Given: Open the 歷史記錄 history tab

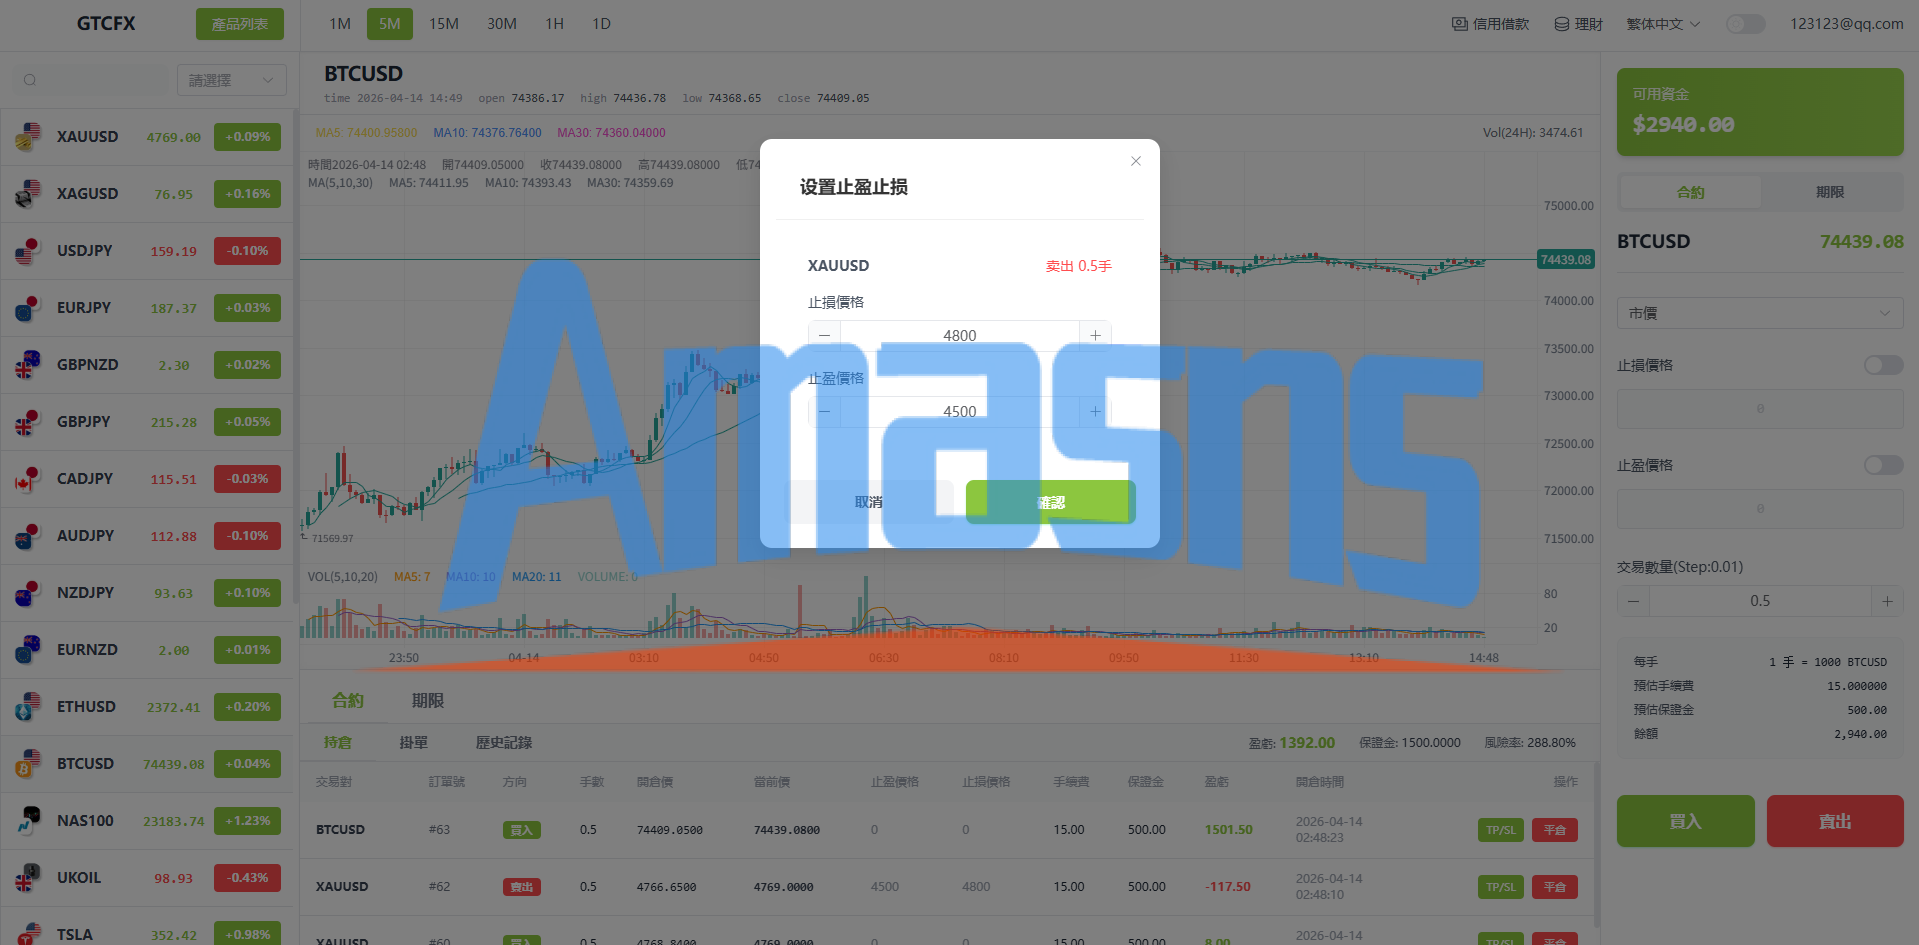Looking at the screenshot, I should (x=503, y=743).
